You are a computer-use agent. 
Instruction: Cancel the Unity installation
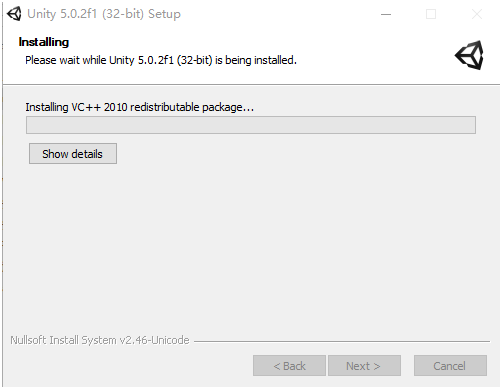coord(450,366)
